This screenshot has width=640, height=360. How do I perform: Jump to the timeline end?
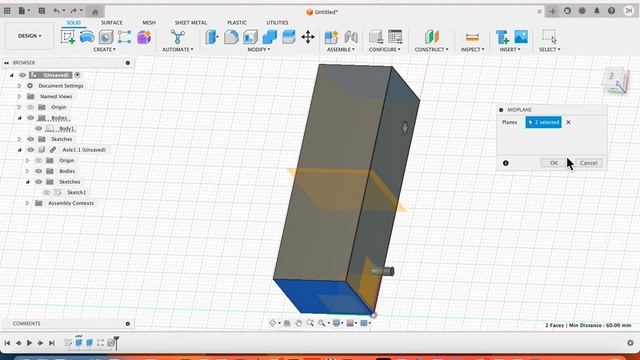point(52,343)
